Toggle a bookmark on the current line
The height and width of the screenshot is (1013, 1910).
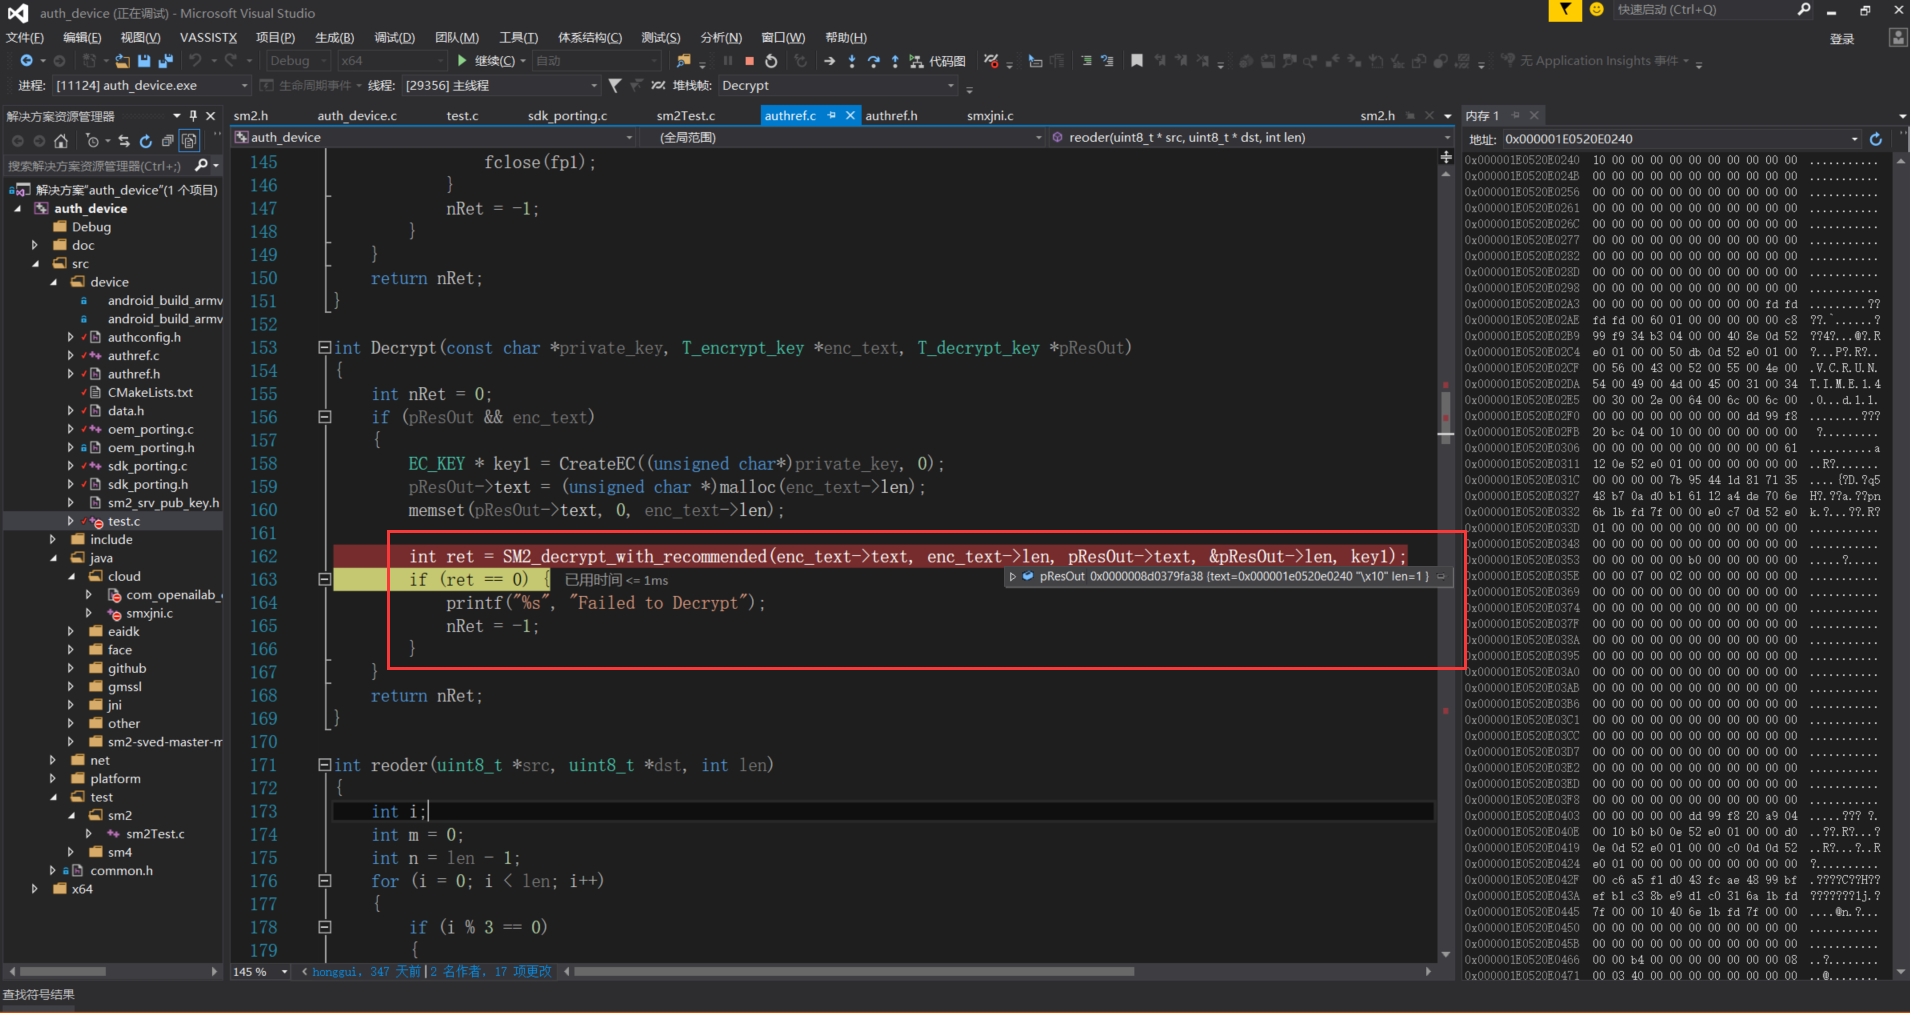[x=1136, y=60]
